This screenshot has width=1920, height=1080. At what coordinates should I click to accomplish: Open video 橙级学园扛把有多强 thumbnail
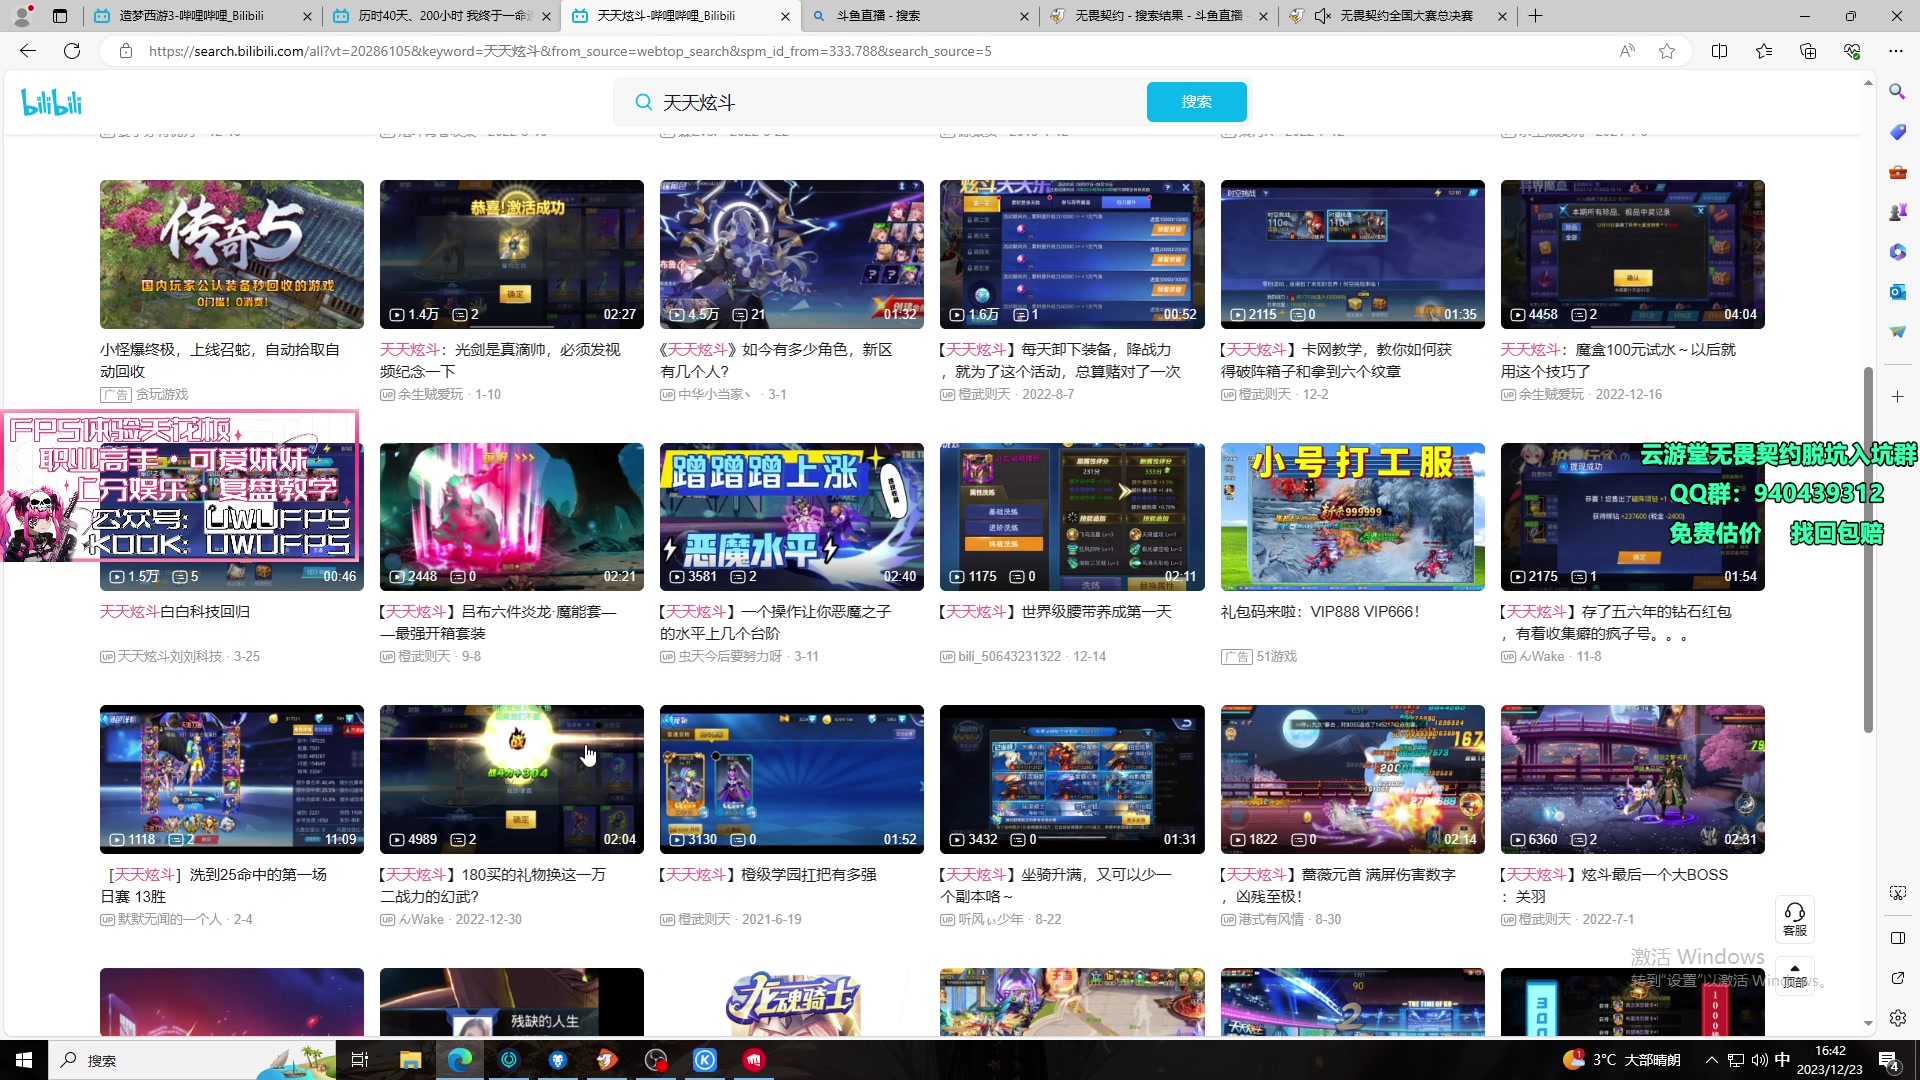792,779
